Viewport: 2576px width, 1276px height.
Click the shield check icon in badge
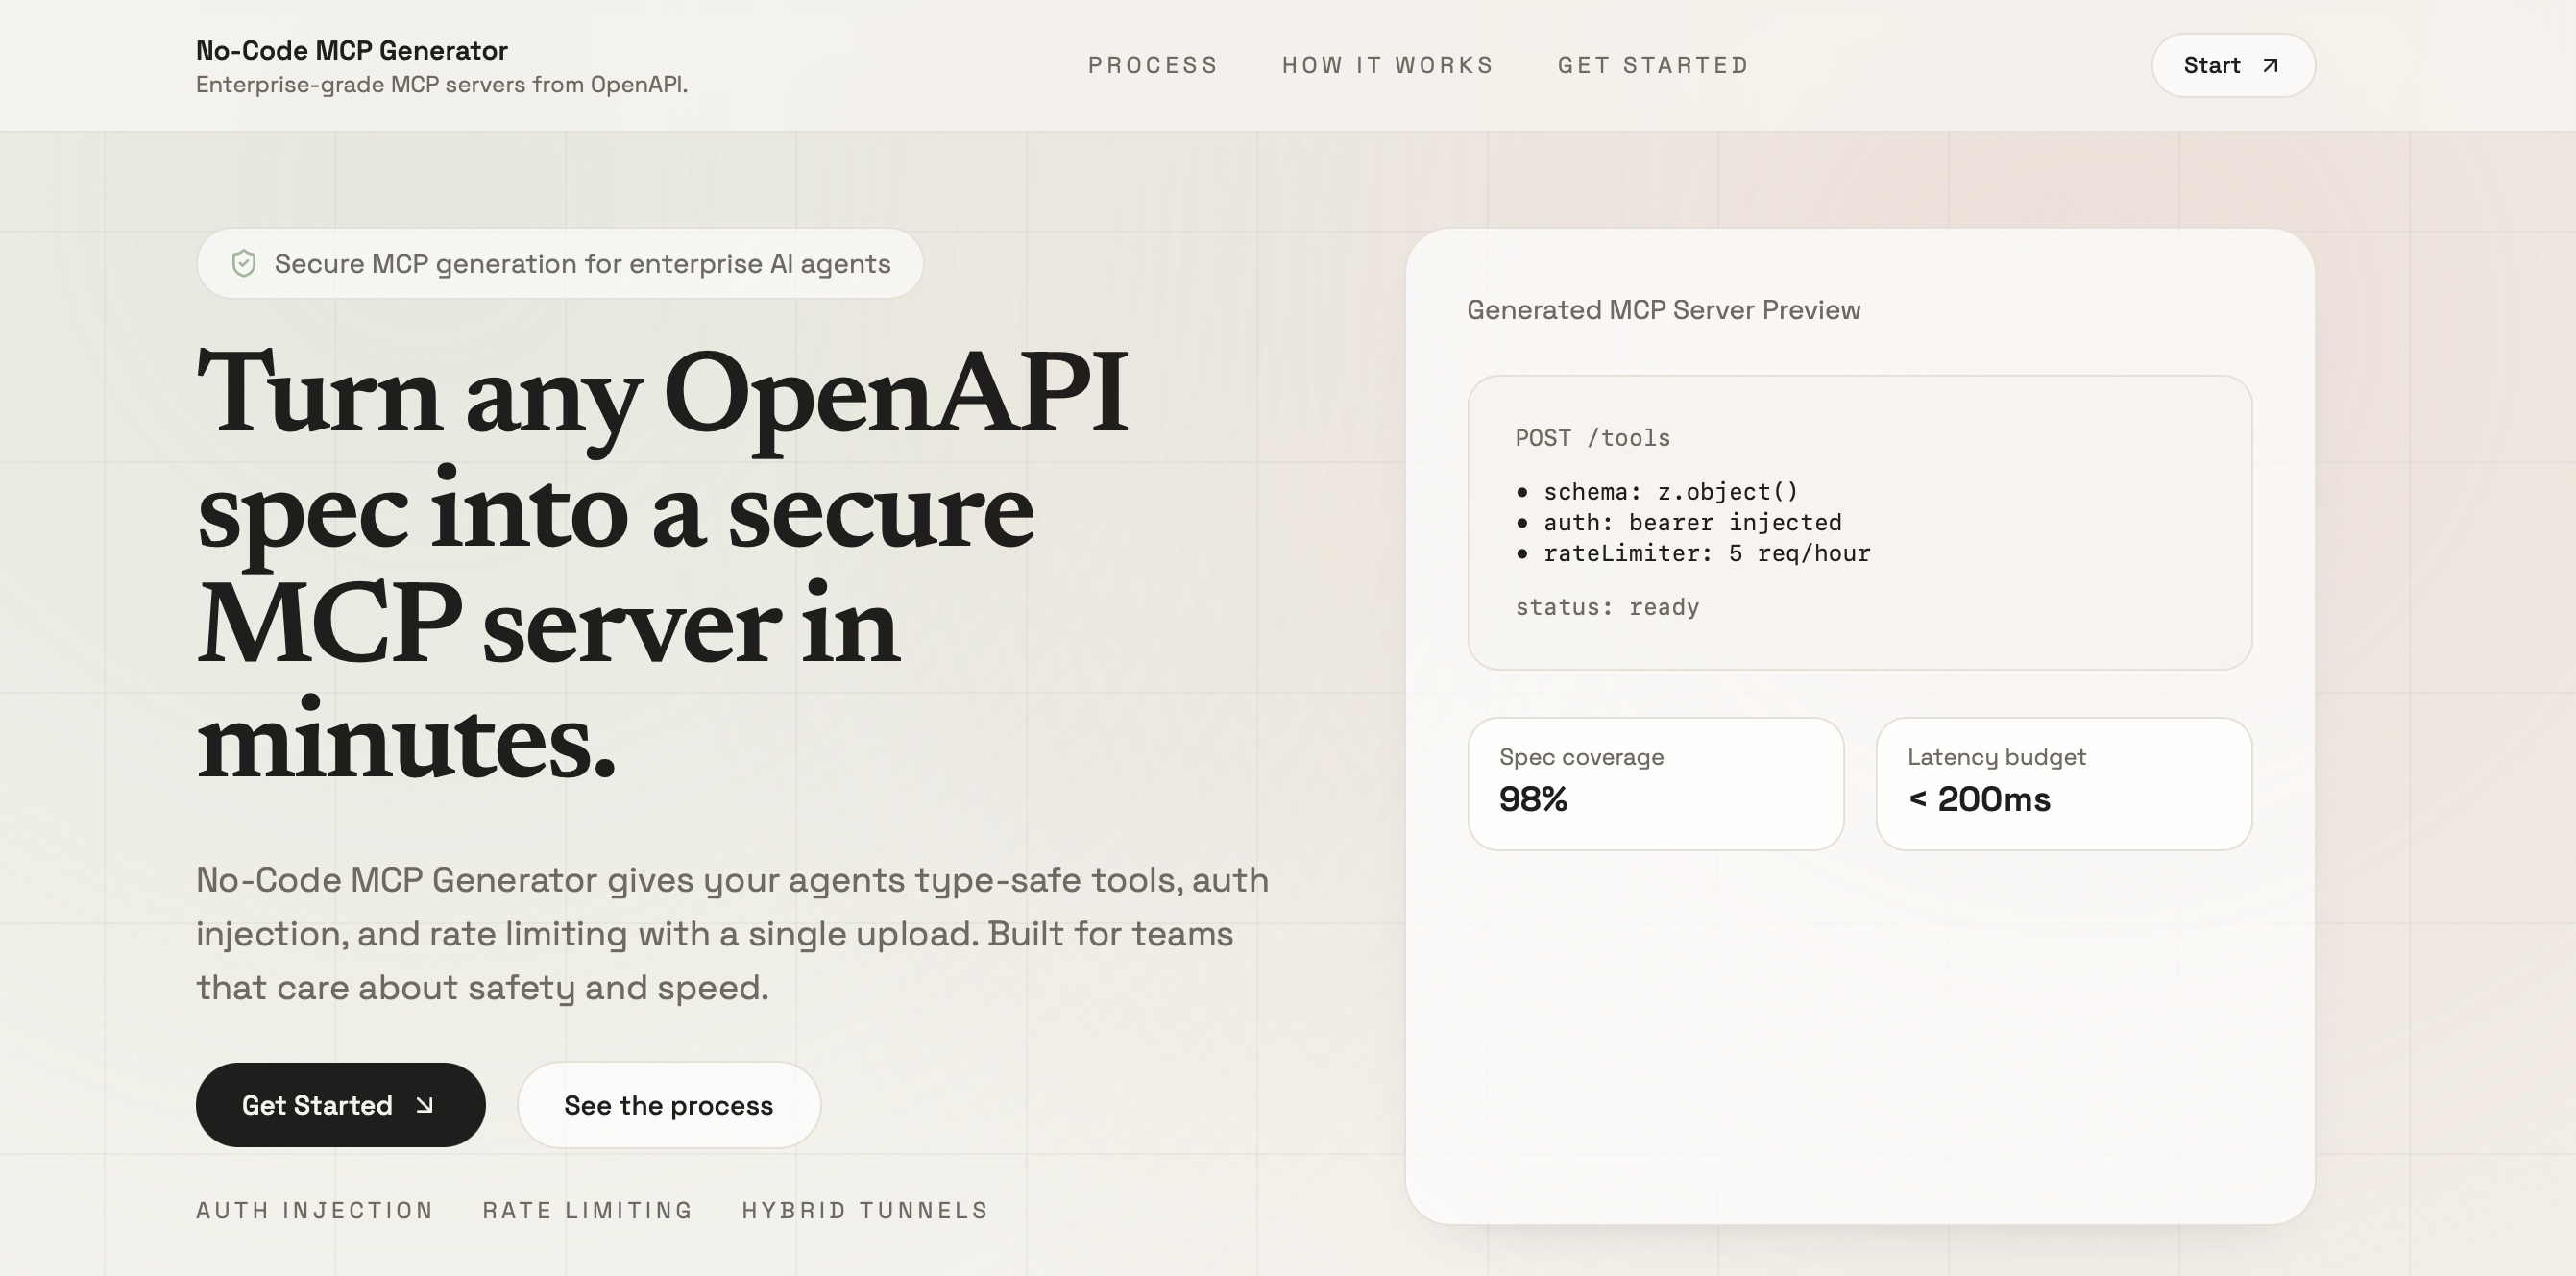pyautogui.click(x=243, y=263)
